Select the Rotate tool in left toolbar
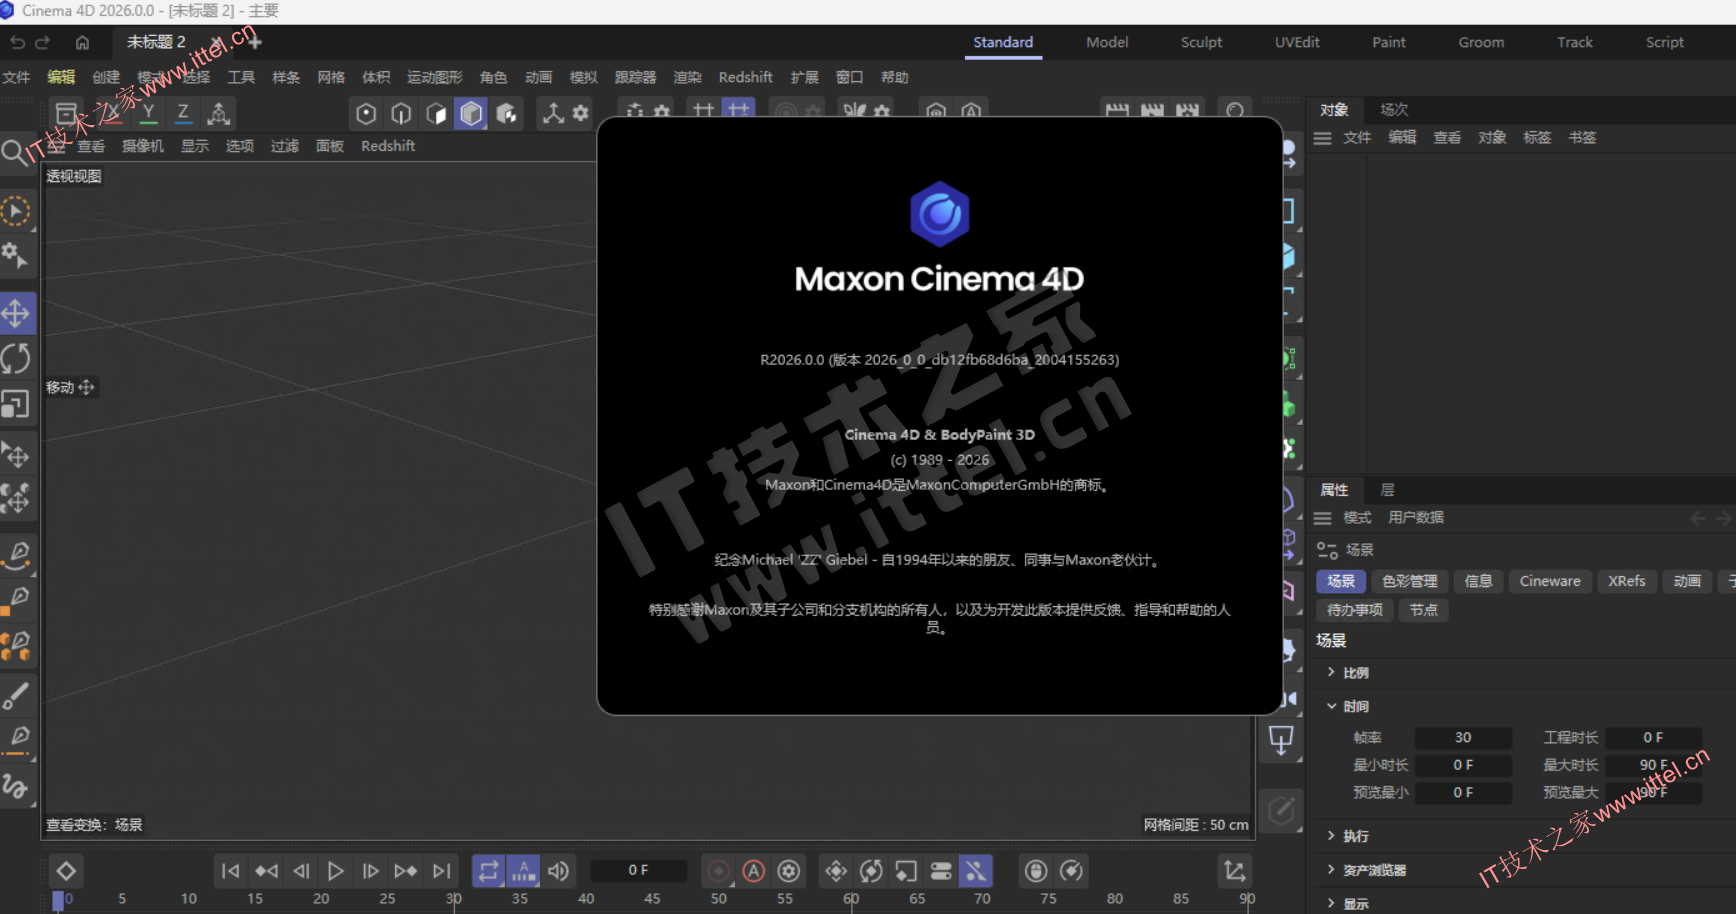 (16, 358)
